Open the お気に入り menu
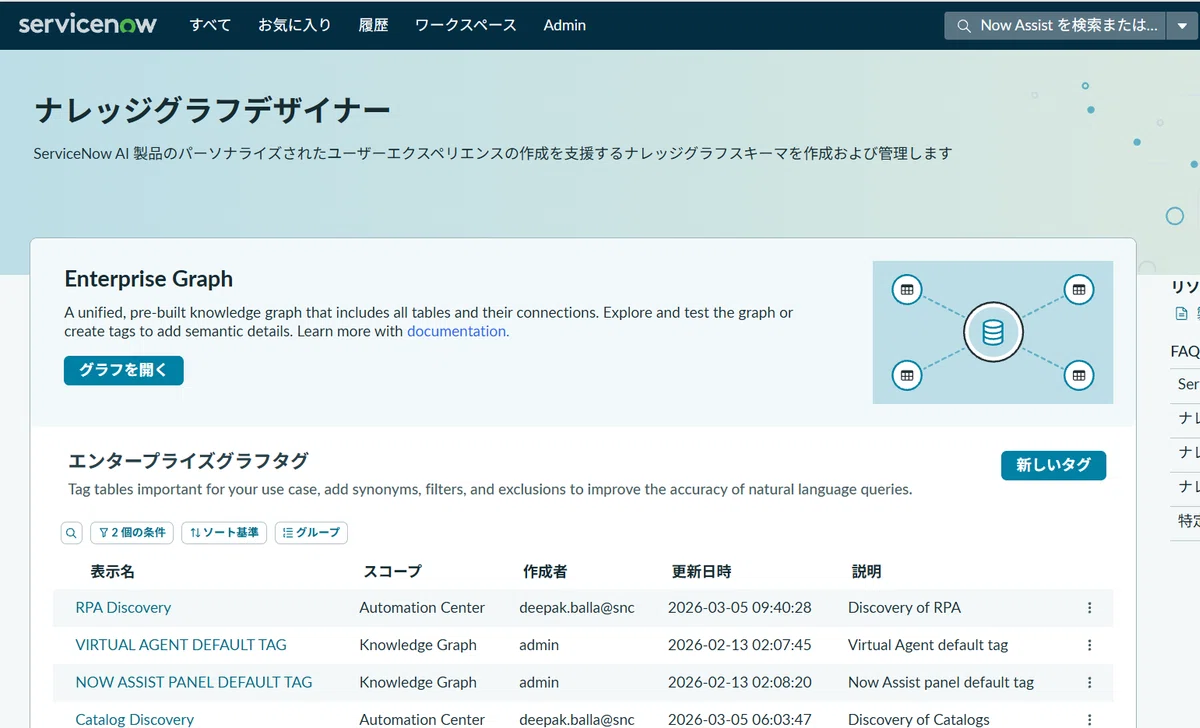This screenshot has height=728, width=1200. 294,25
